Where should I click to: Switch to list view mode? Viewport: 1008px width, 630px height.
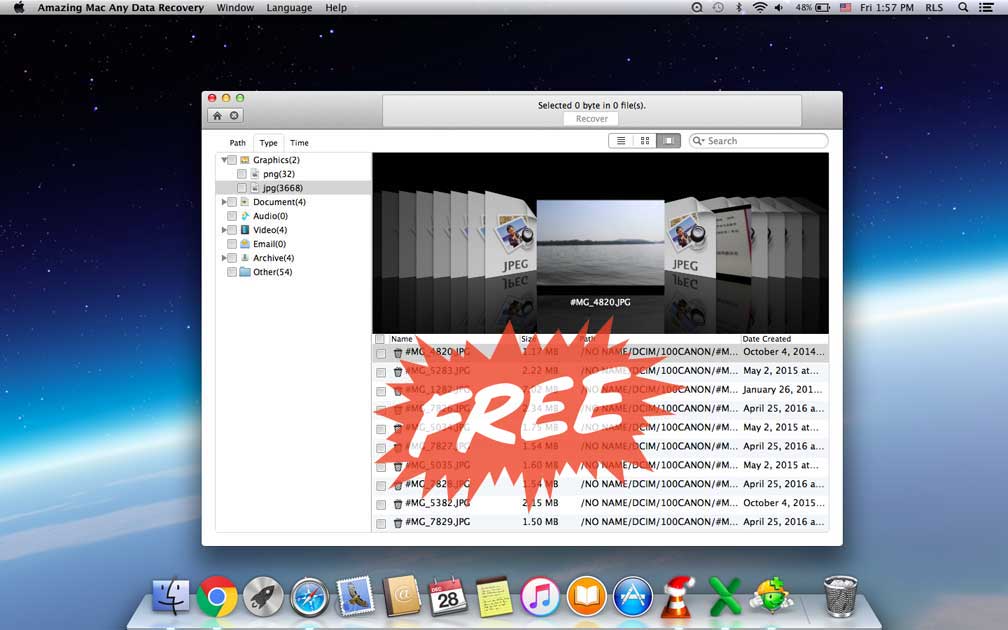(621, 141)
